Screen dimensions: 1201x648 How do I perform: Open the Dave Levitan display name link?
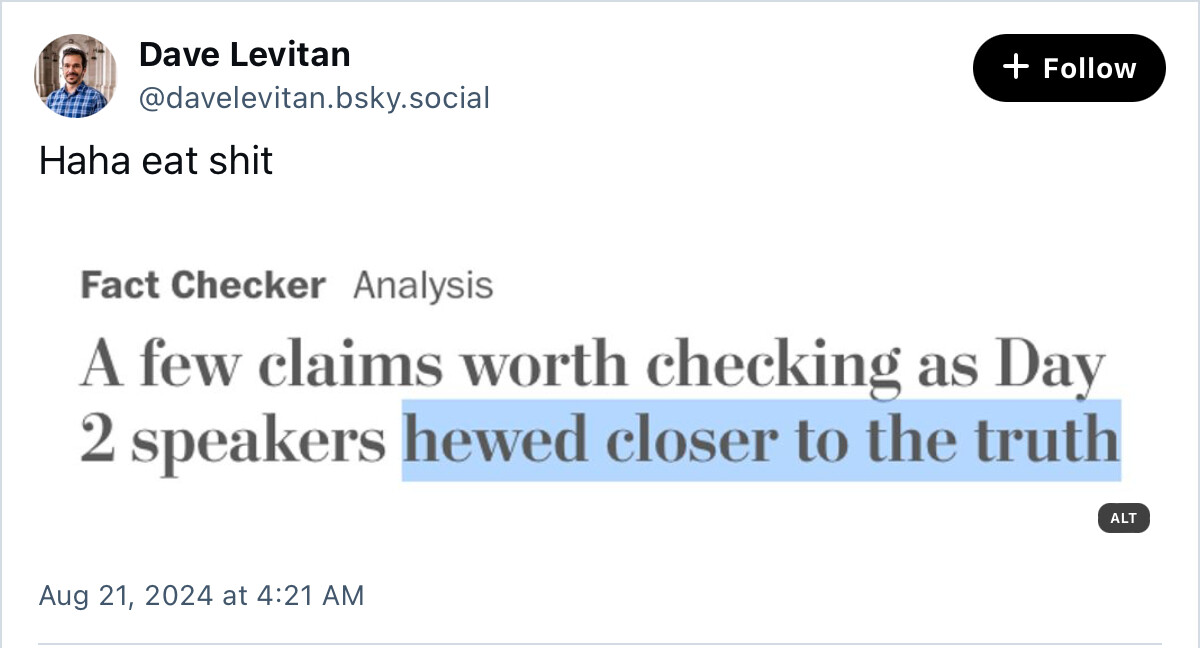[x=244, y=54]
